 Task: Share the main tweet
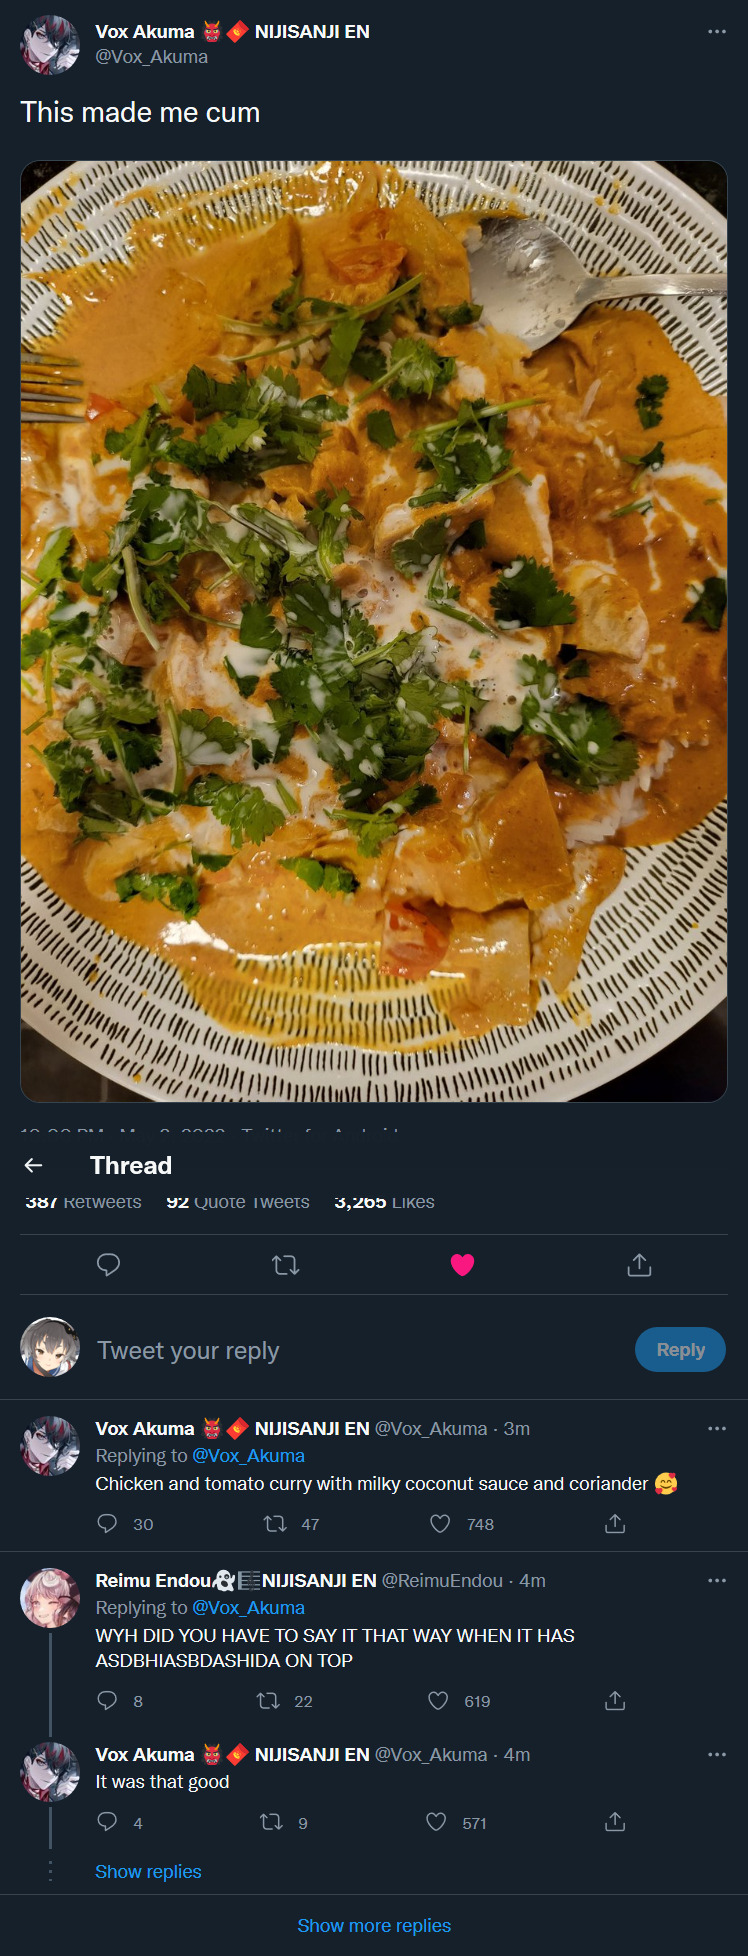(x=639, y=1265)
